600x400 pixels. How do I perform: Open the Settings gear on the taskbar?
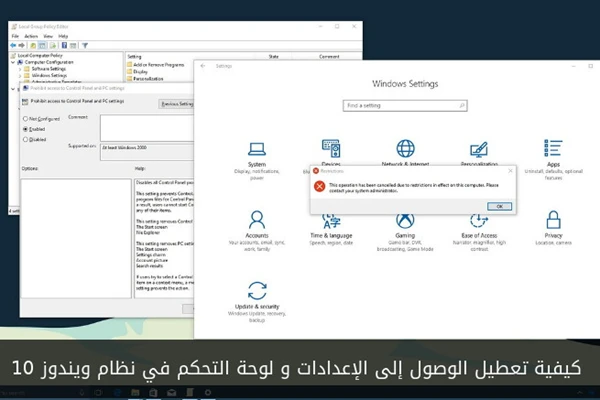pyautogui.click(x=208, y=392)
